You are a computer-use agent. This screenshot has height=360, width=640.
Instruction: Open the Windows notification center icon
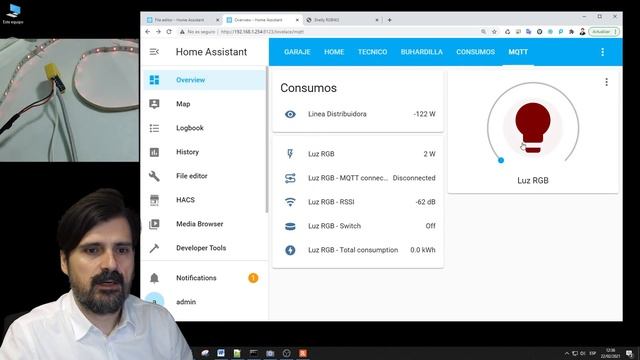click(x=629, y=353)
